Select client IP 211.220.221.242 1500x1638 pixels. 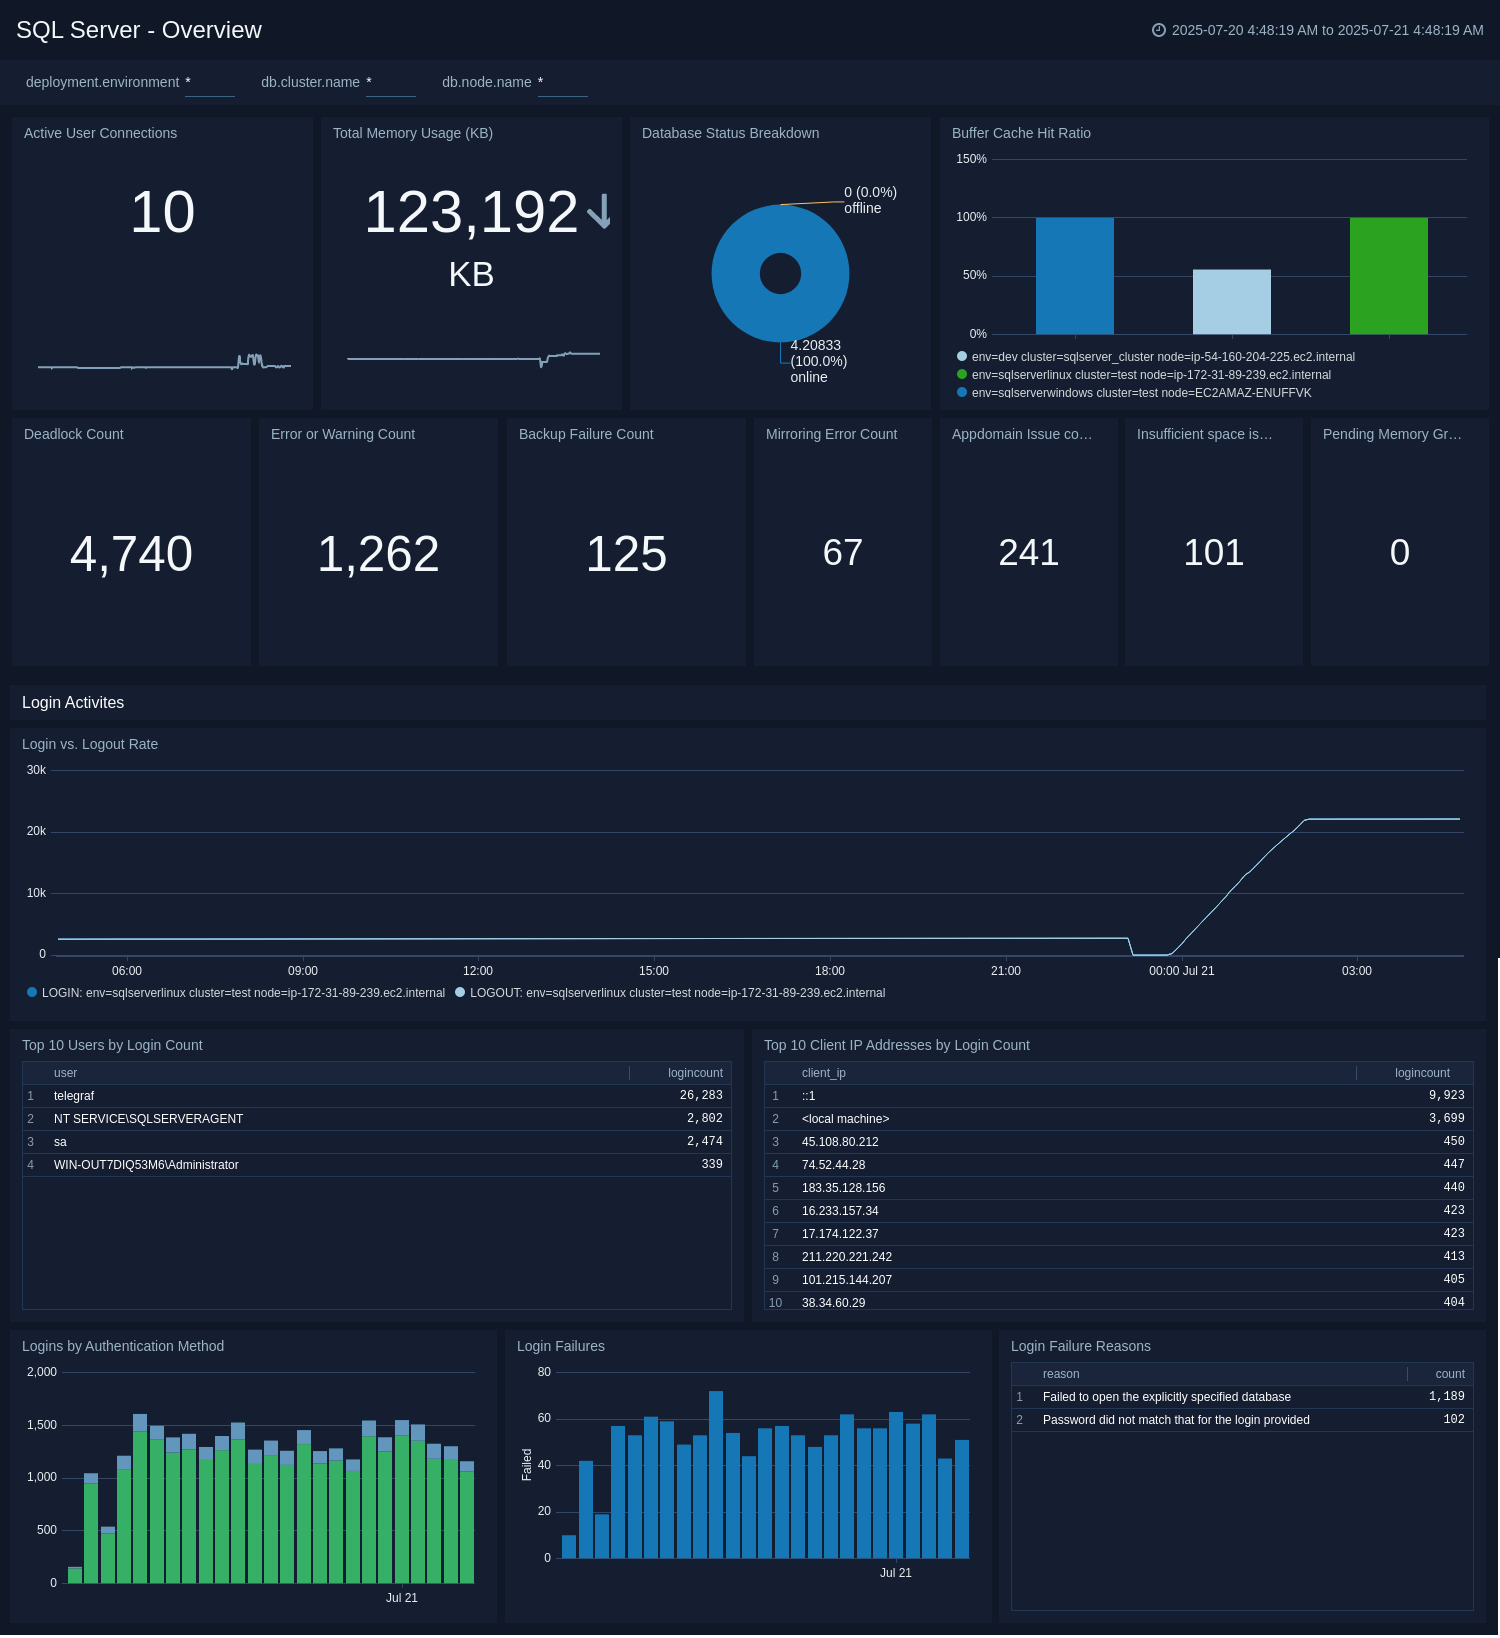[x=1119, y=1257]
